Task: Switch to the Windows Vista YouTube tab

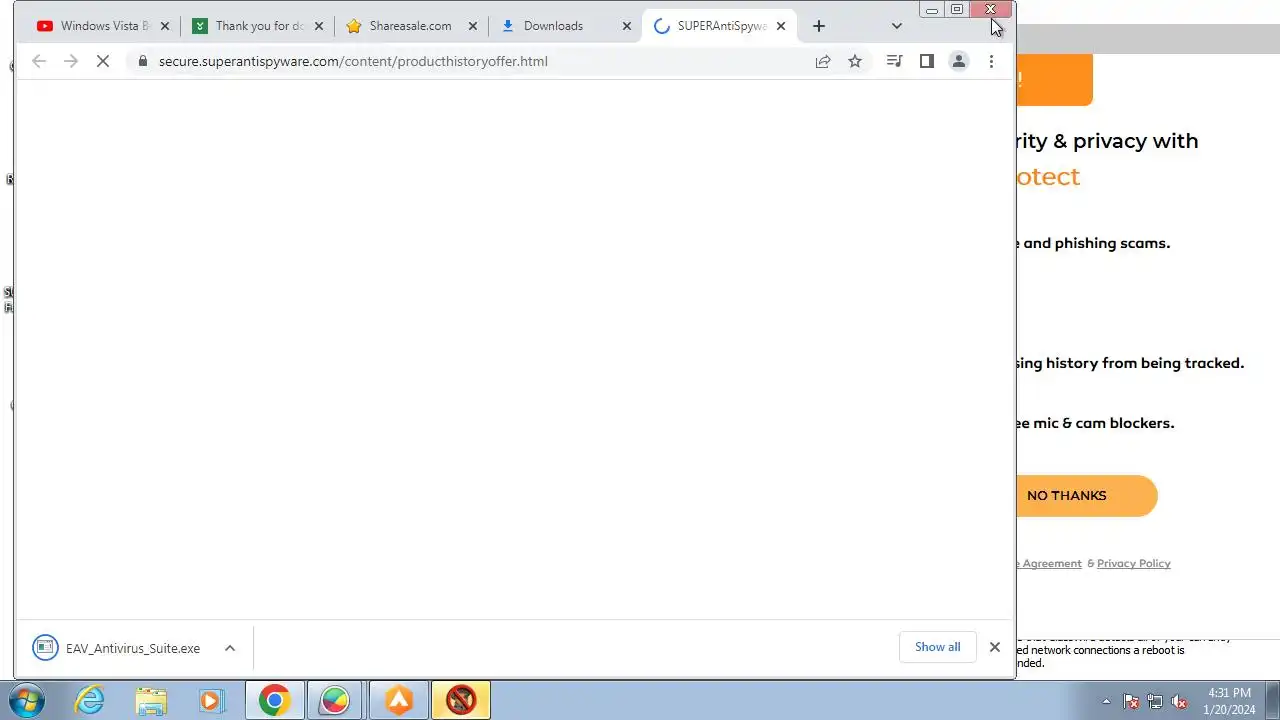Action: [92, 26]
